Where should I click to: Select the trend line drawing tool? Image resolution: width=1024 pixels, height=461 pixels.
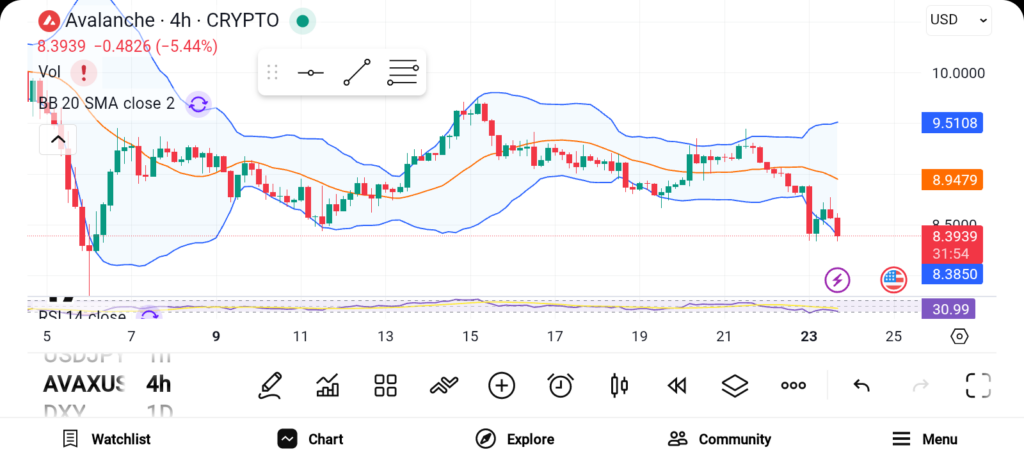pos(356,73)
